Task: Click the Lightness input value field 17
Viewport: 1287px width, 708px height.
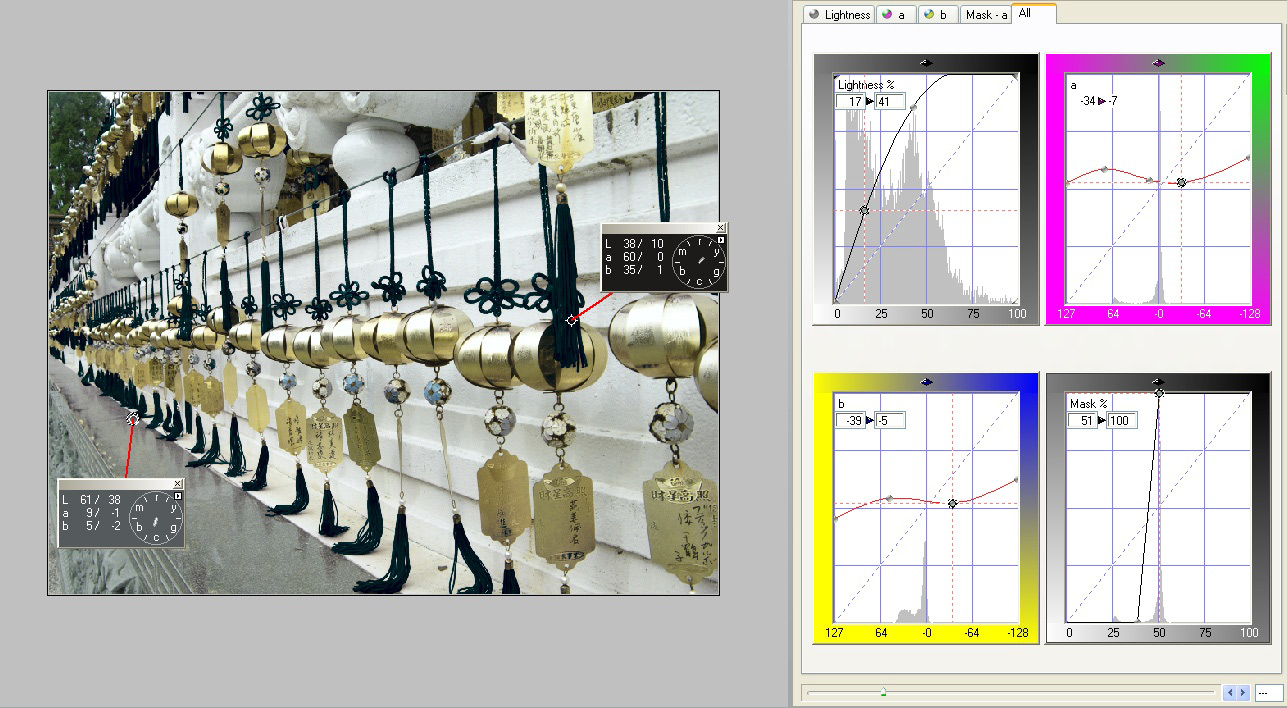Action: tap(850, 101)
